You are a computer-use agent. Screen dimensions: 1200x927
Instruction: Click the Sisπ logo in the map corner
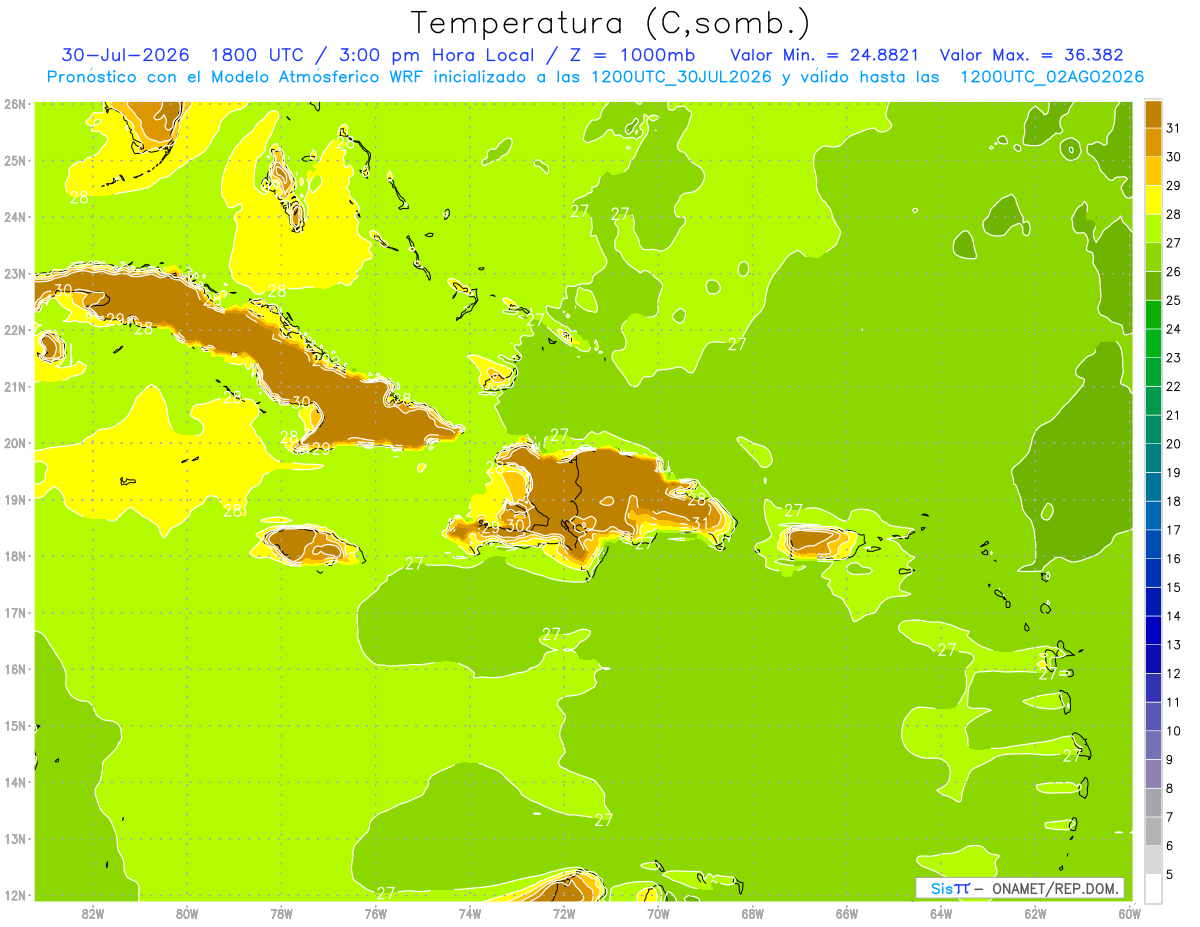coord(950,888)
